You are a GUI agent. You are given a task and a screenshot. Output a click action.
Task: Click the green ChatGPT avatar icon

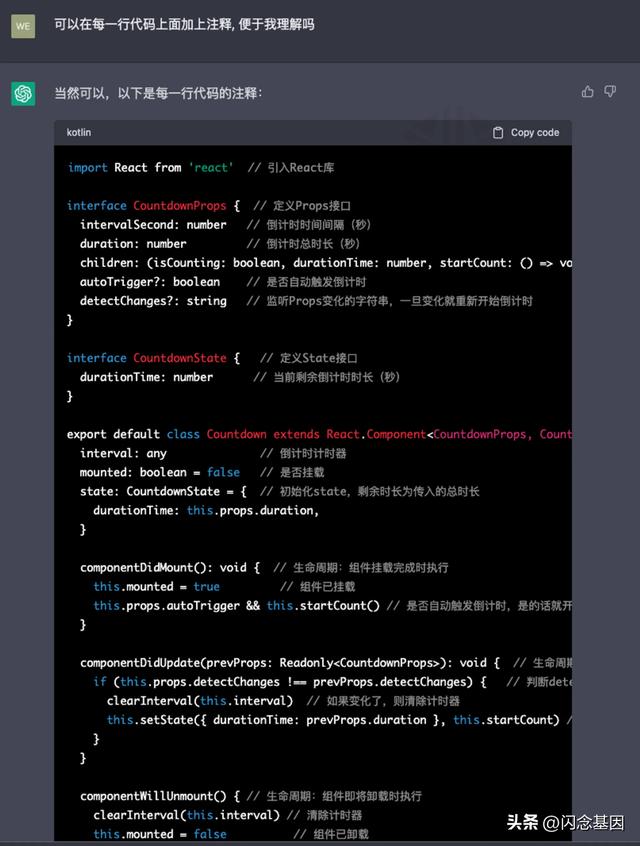click(x=23, y=94)
